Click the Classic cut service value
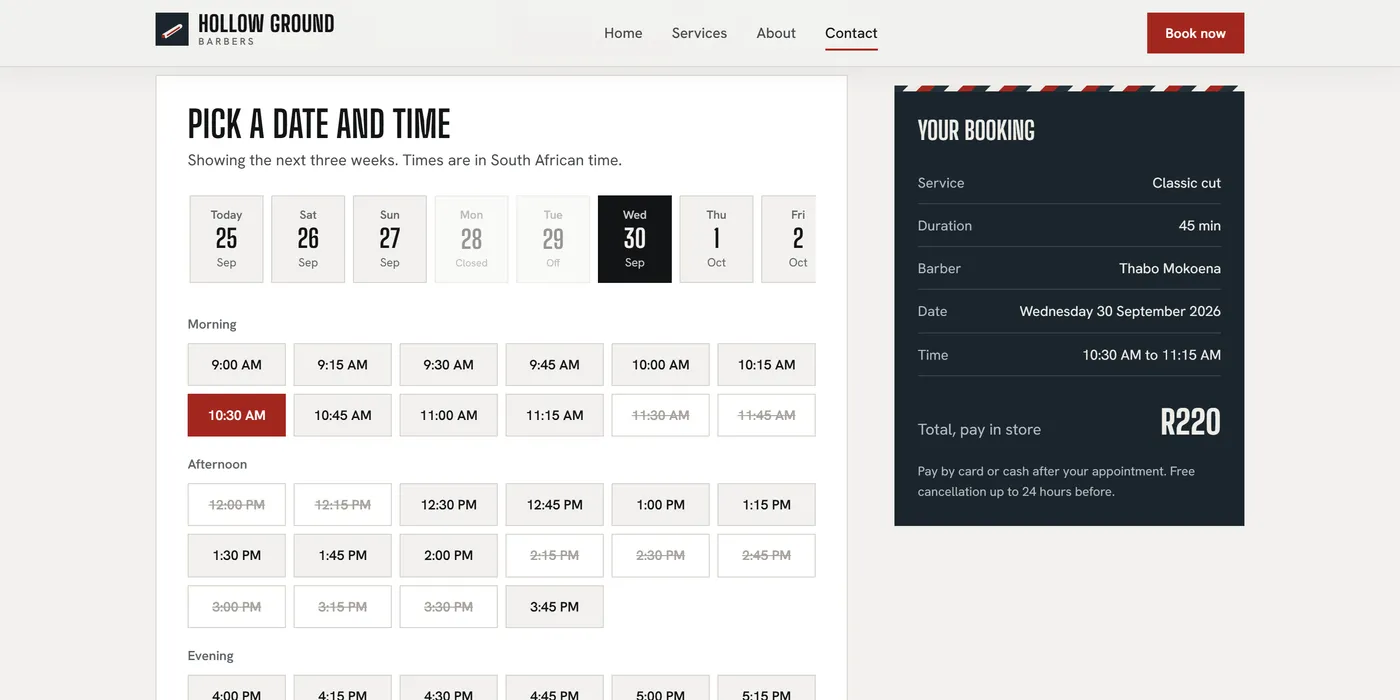The image size is (1400, 700). point(1186,183)
